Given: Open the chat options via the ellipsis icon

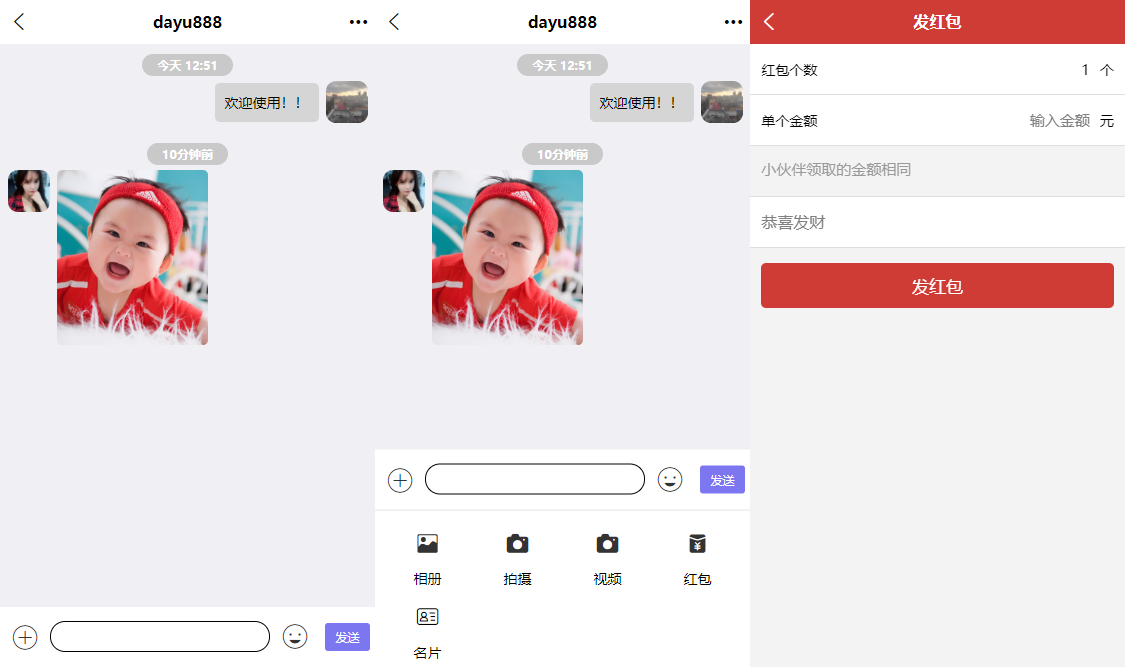Looking at the screenshot, I should [732, 21].
